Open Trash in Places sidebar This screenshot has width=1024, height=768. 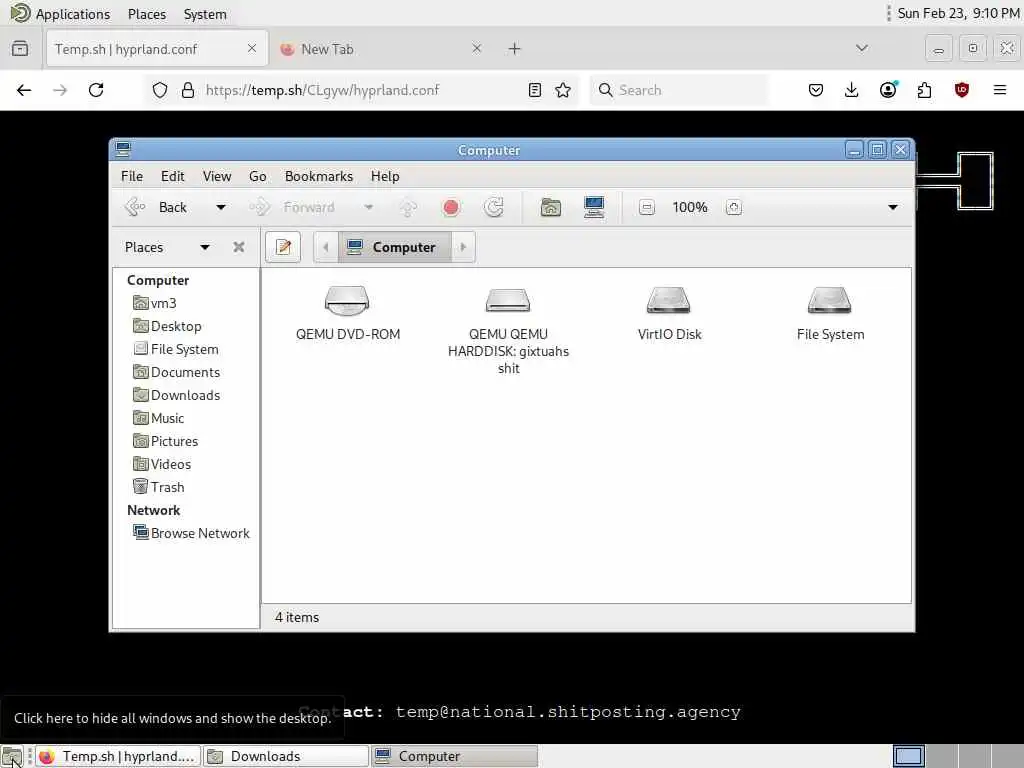tap(159, 487)
